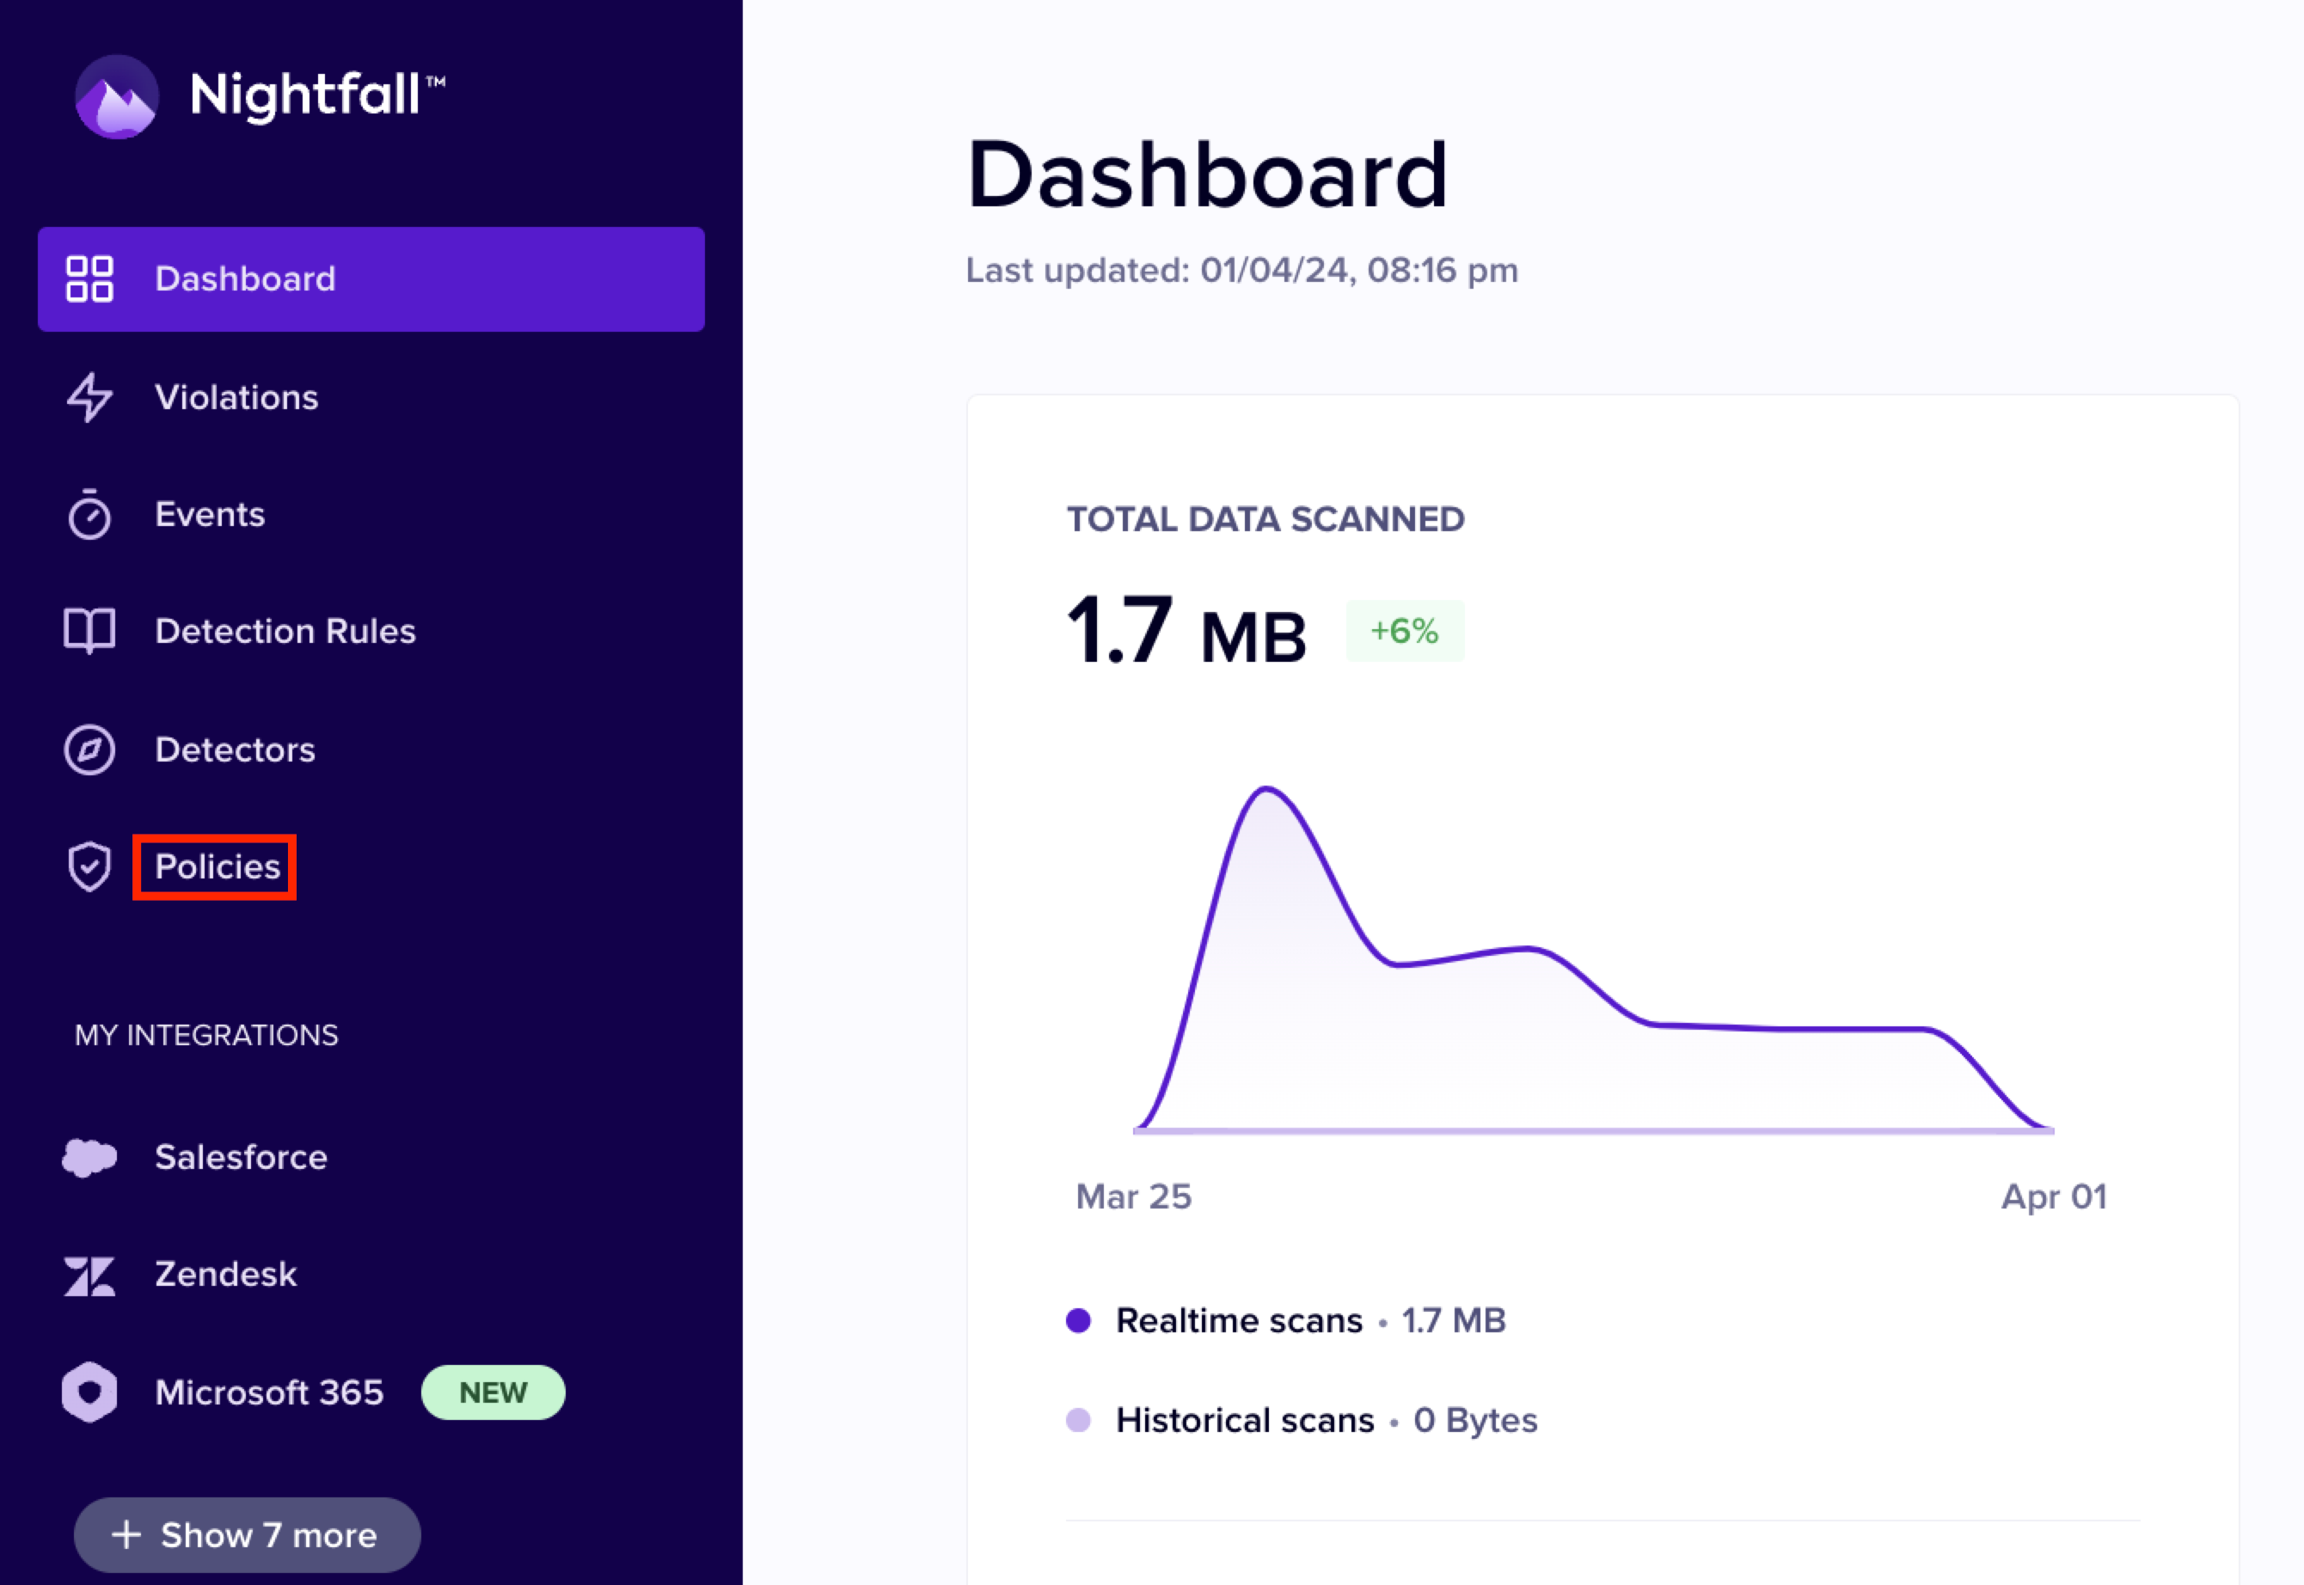
Task: Go to Detection Rules page
Action: tap(285, 631)
